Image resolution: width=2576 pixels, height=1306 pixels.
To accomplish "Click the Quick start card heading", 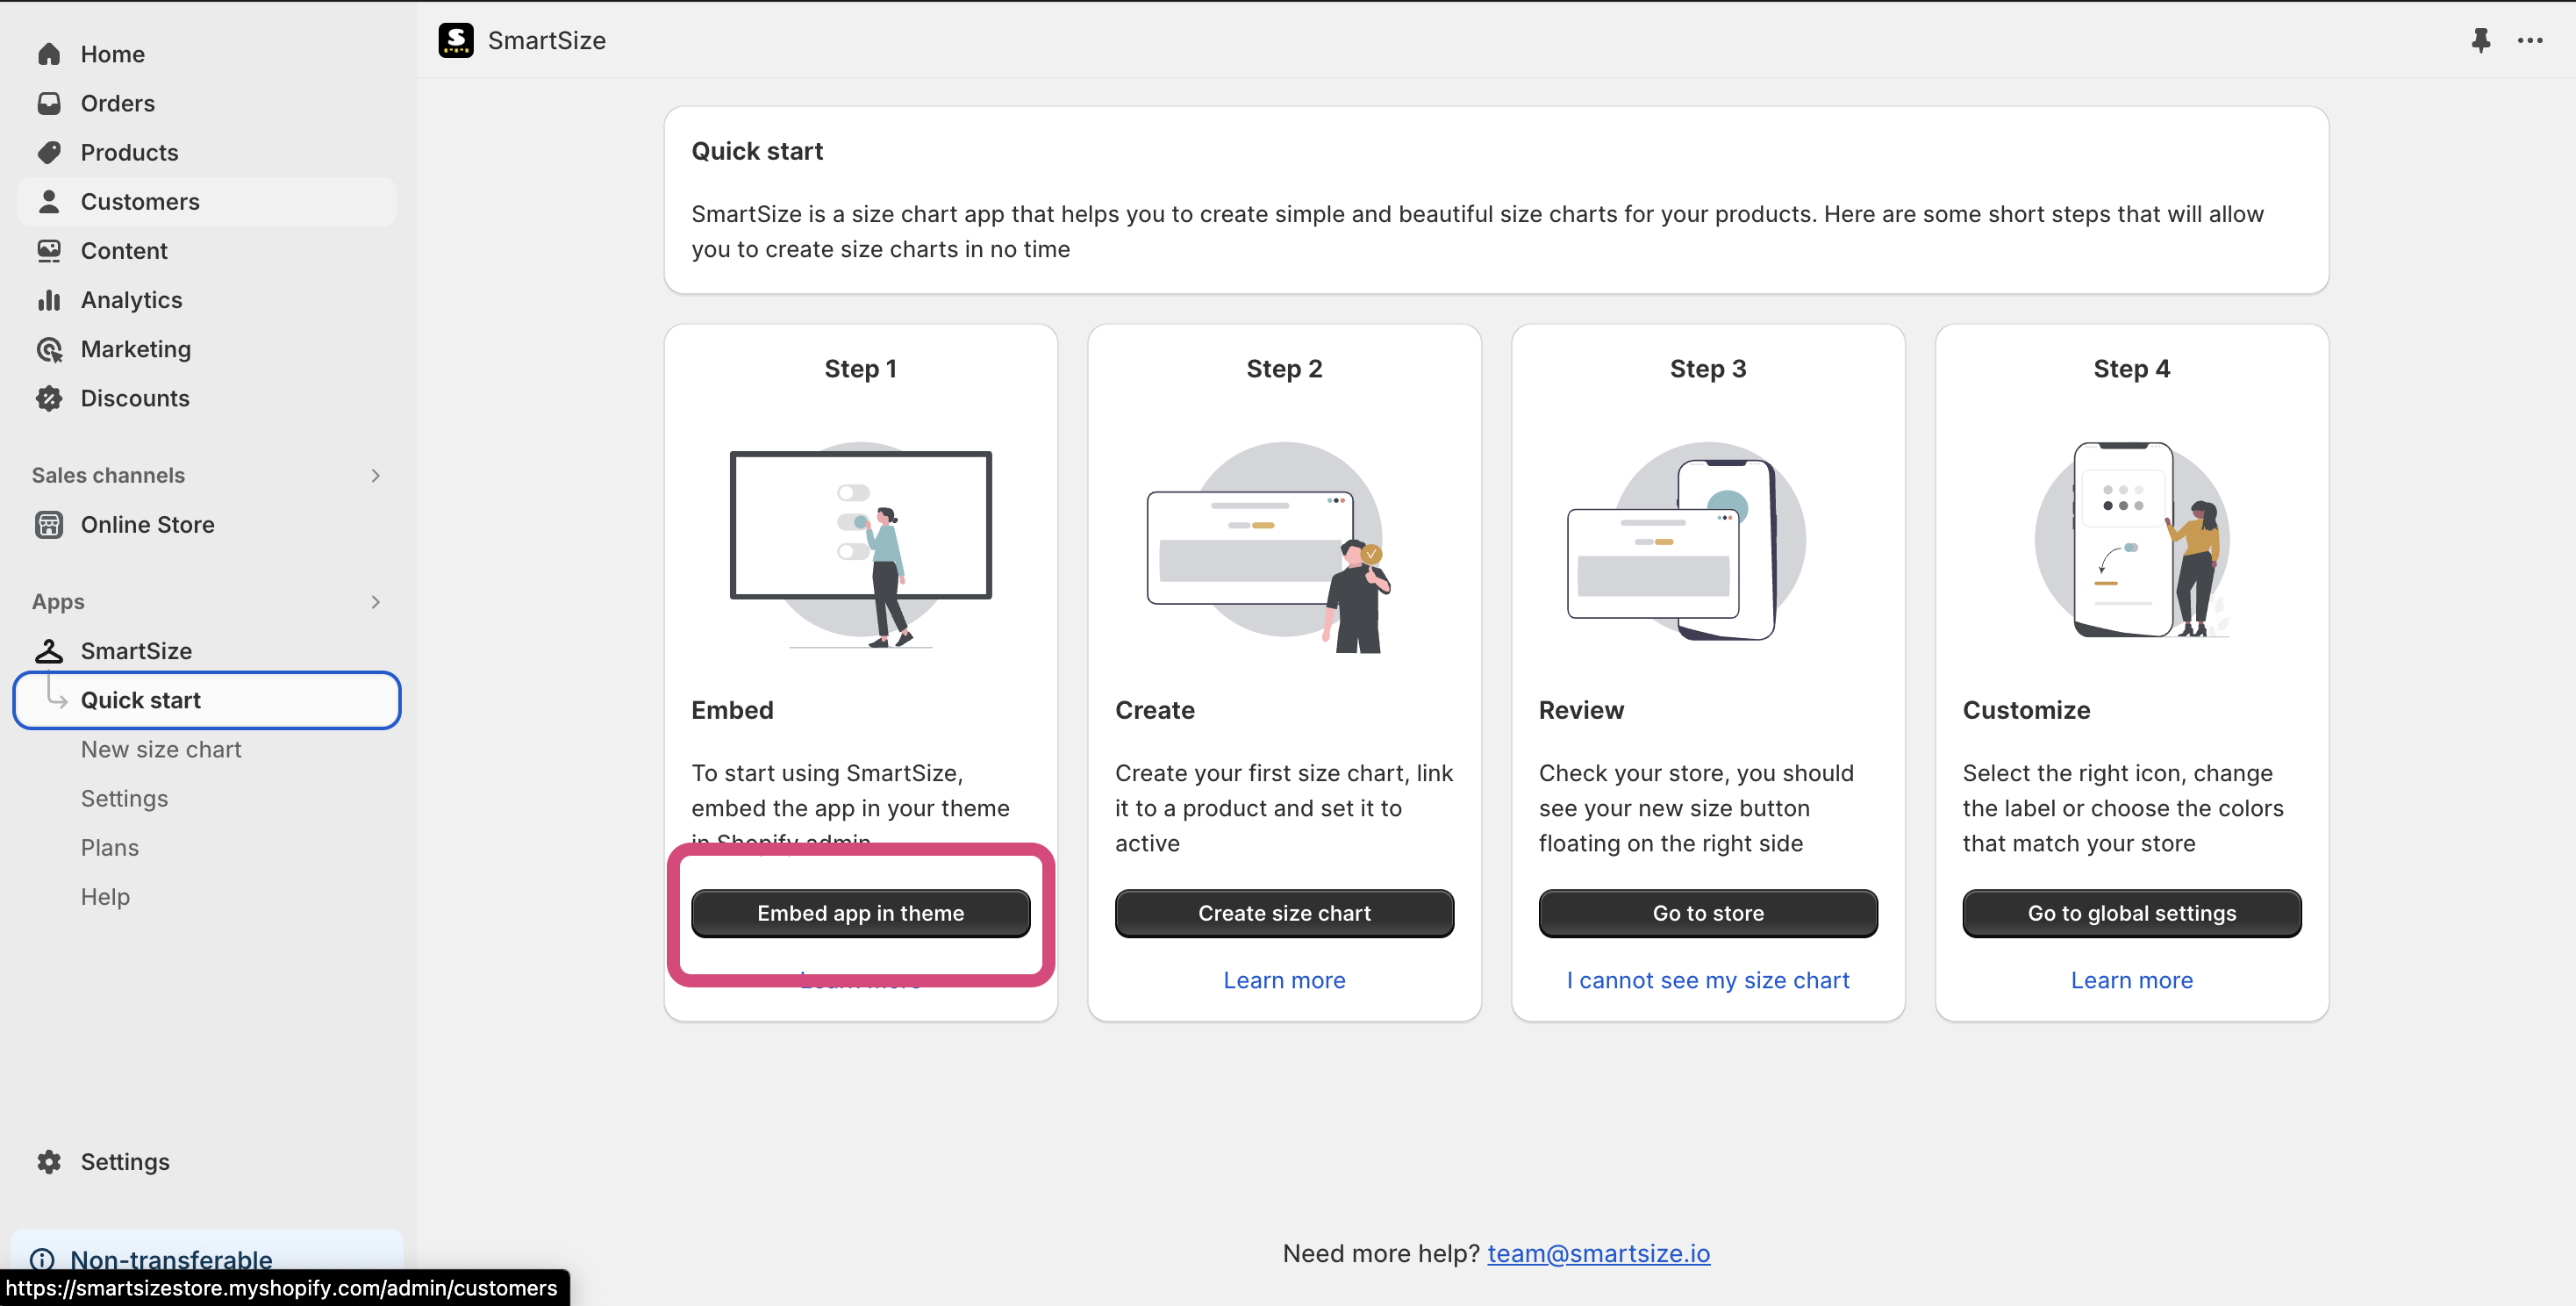I will click(x=757, y=151).
